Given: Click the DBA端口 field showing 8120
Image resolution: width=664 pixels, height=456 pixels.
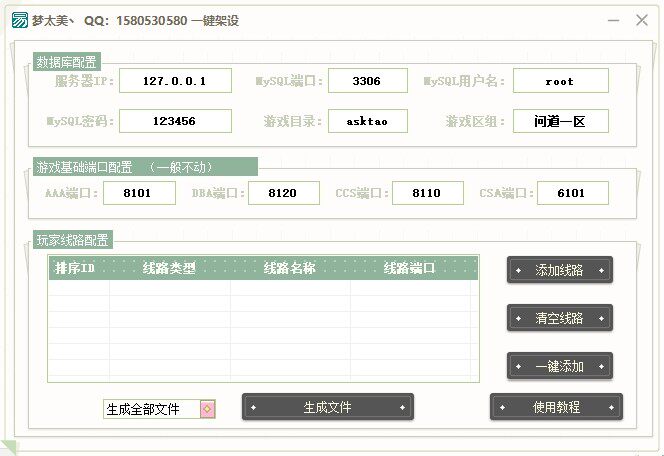Looking at the screenshot, I should (284, 193).
